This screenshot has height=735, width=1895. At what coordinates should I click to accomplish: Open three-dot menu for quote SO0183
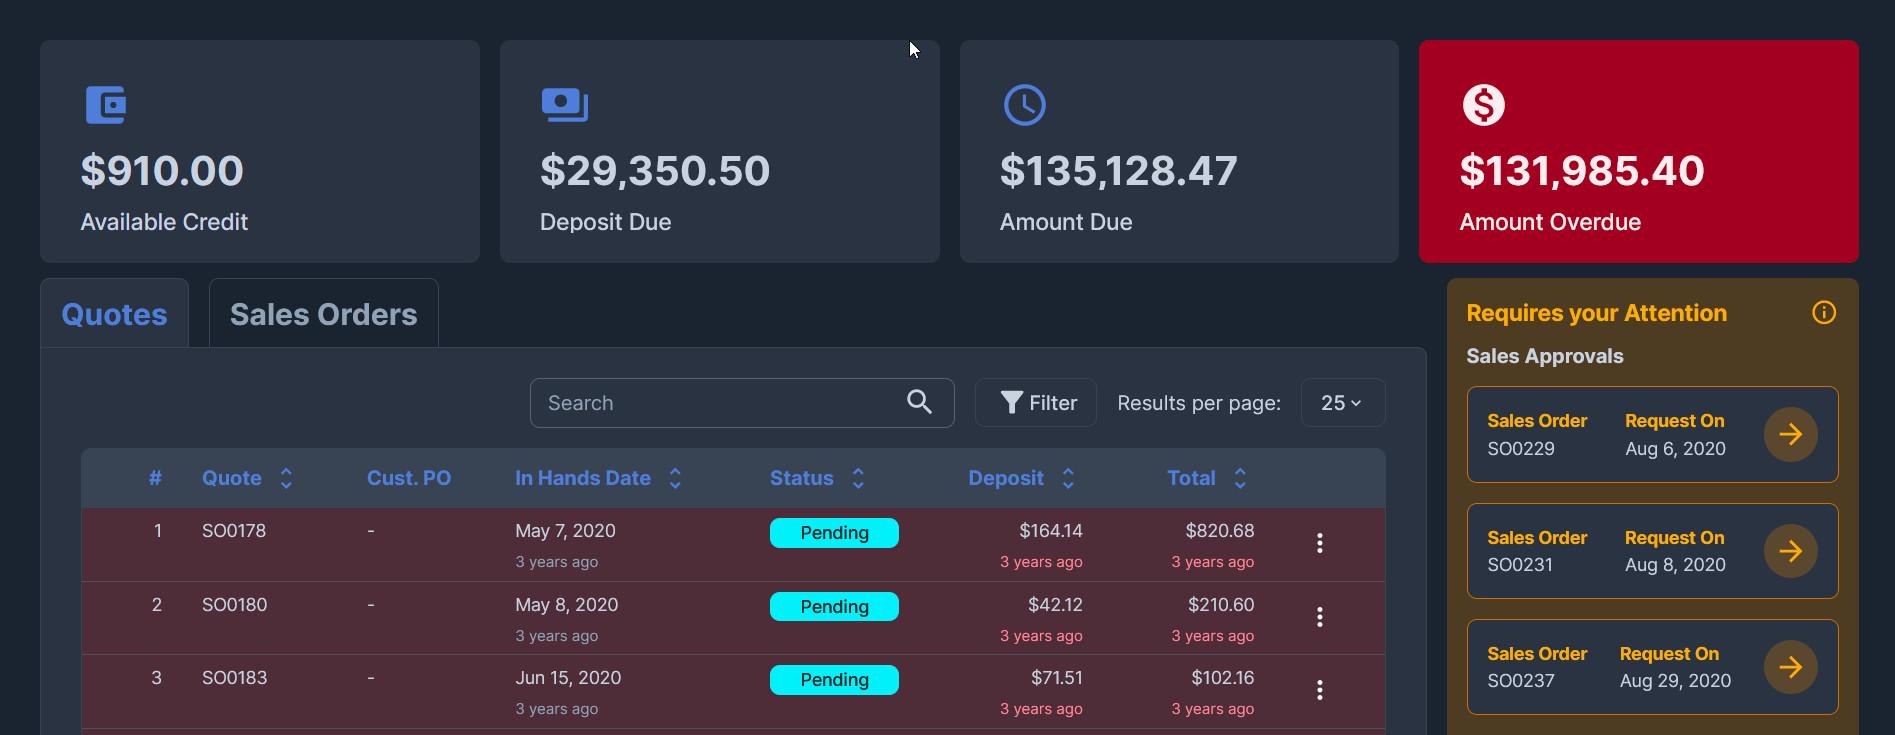pyautogui.click(x=1319, y=690)
